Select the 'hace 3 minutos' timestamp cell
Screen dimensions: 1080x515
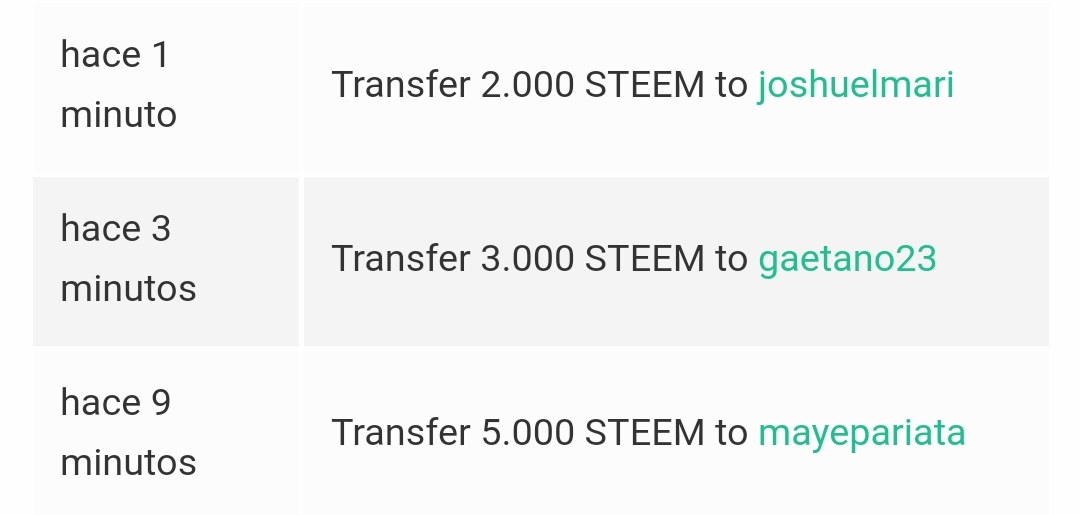(x=166, y=261)
